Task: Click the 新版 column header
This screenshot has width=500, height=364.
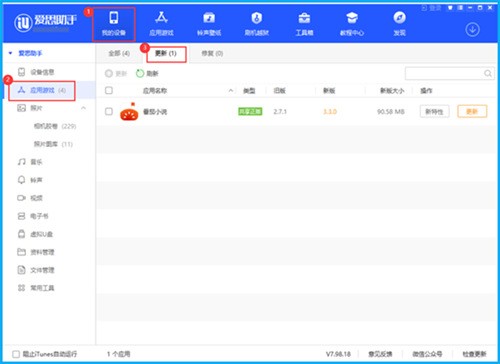Action: (329, 90)
